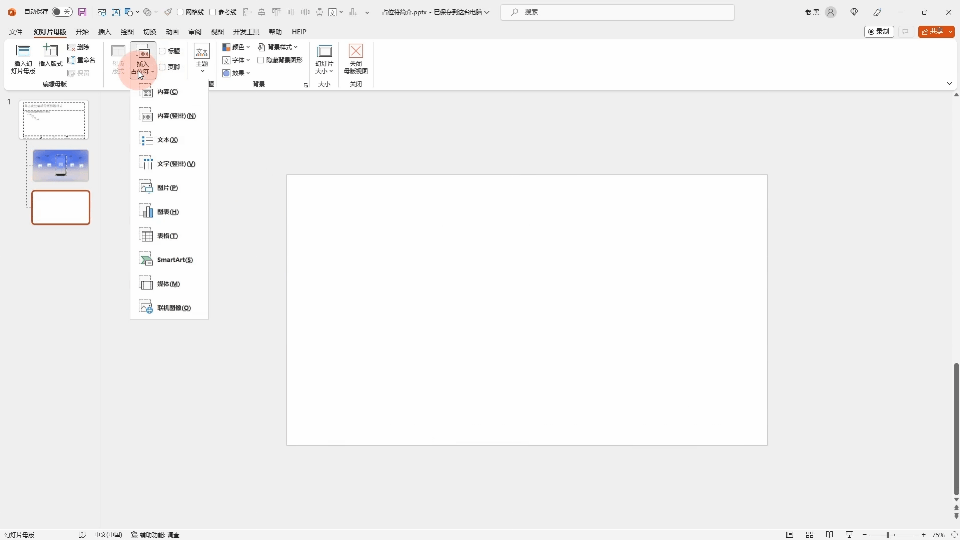Click the Save icon in title bar

coord(82,12)
